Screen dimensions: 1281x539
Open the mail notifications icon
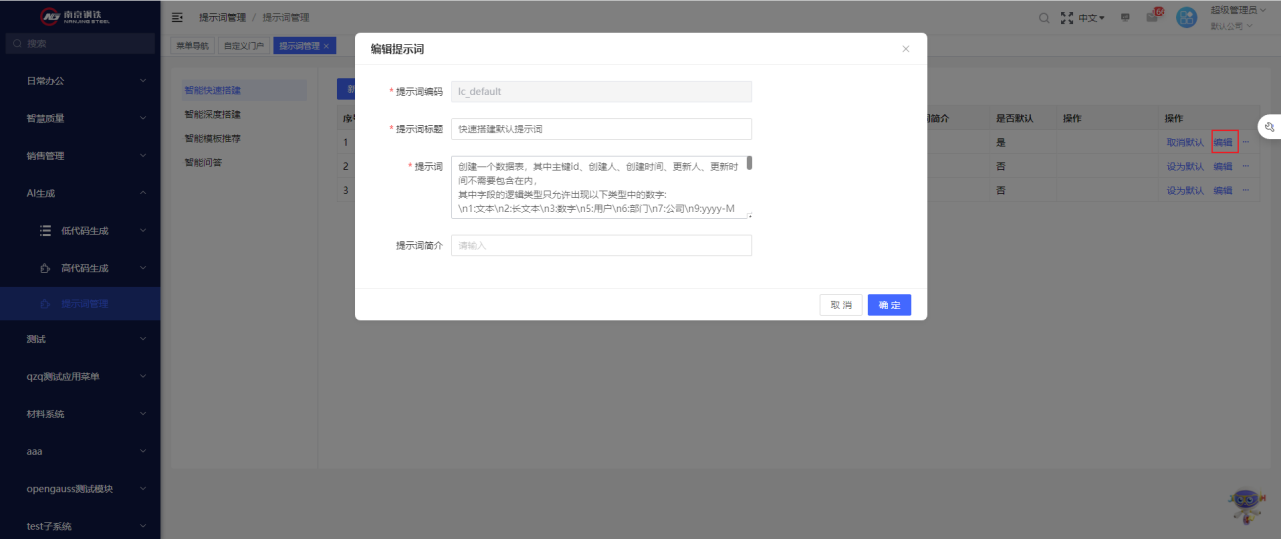(1152, 17)
